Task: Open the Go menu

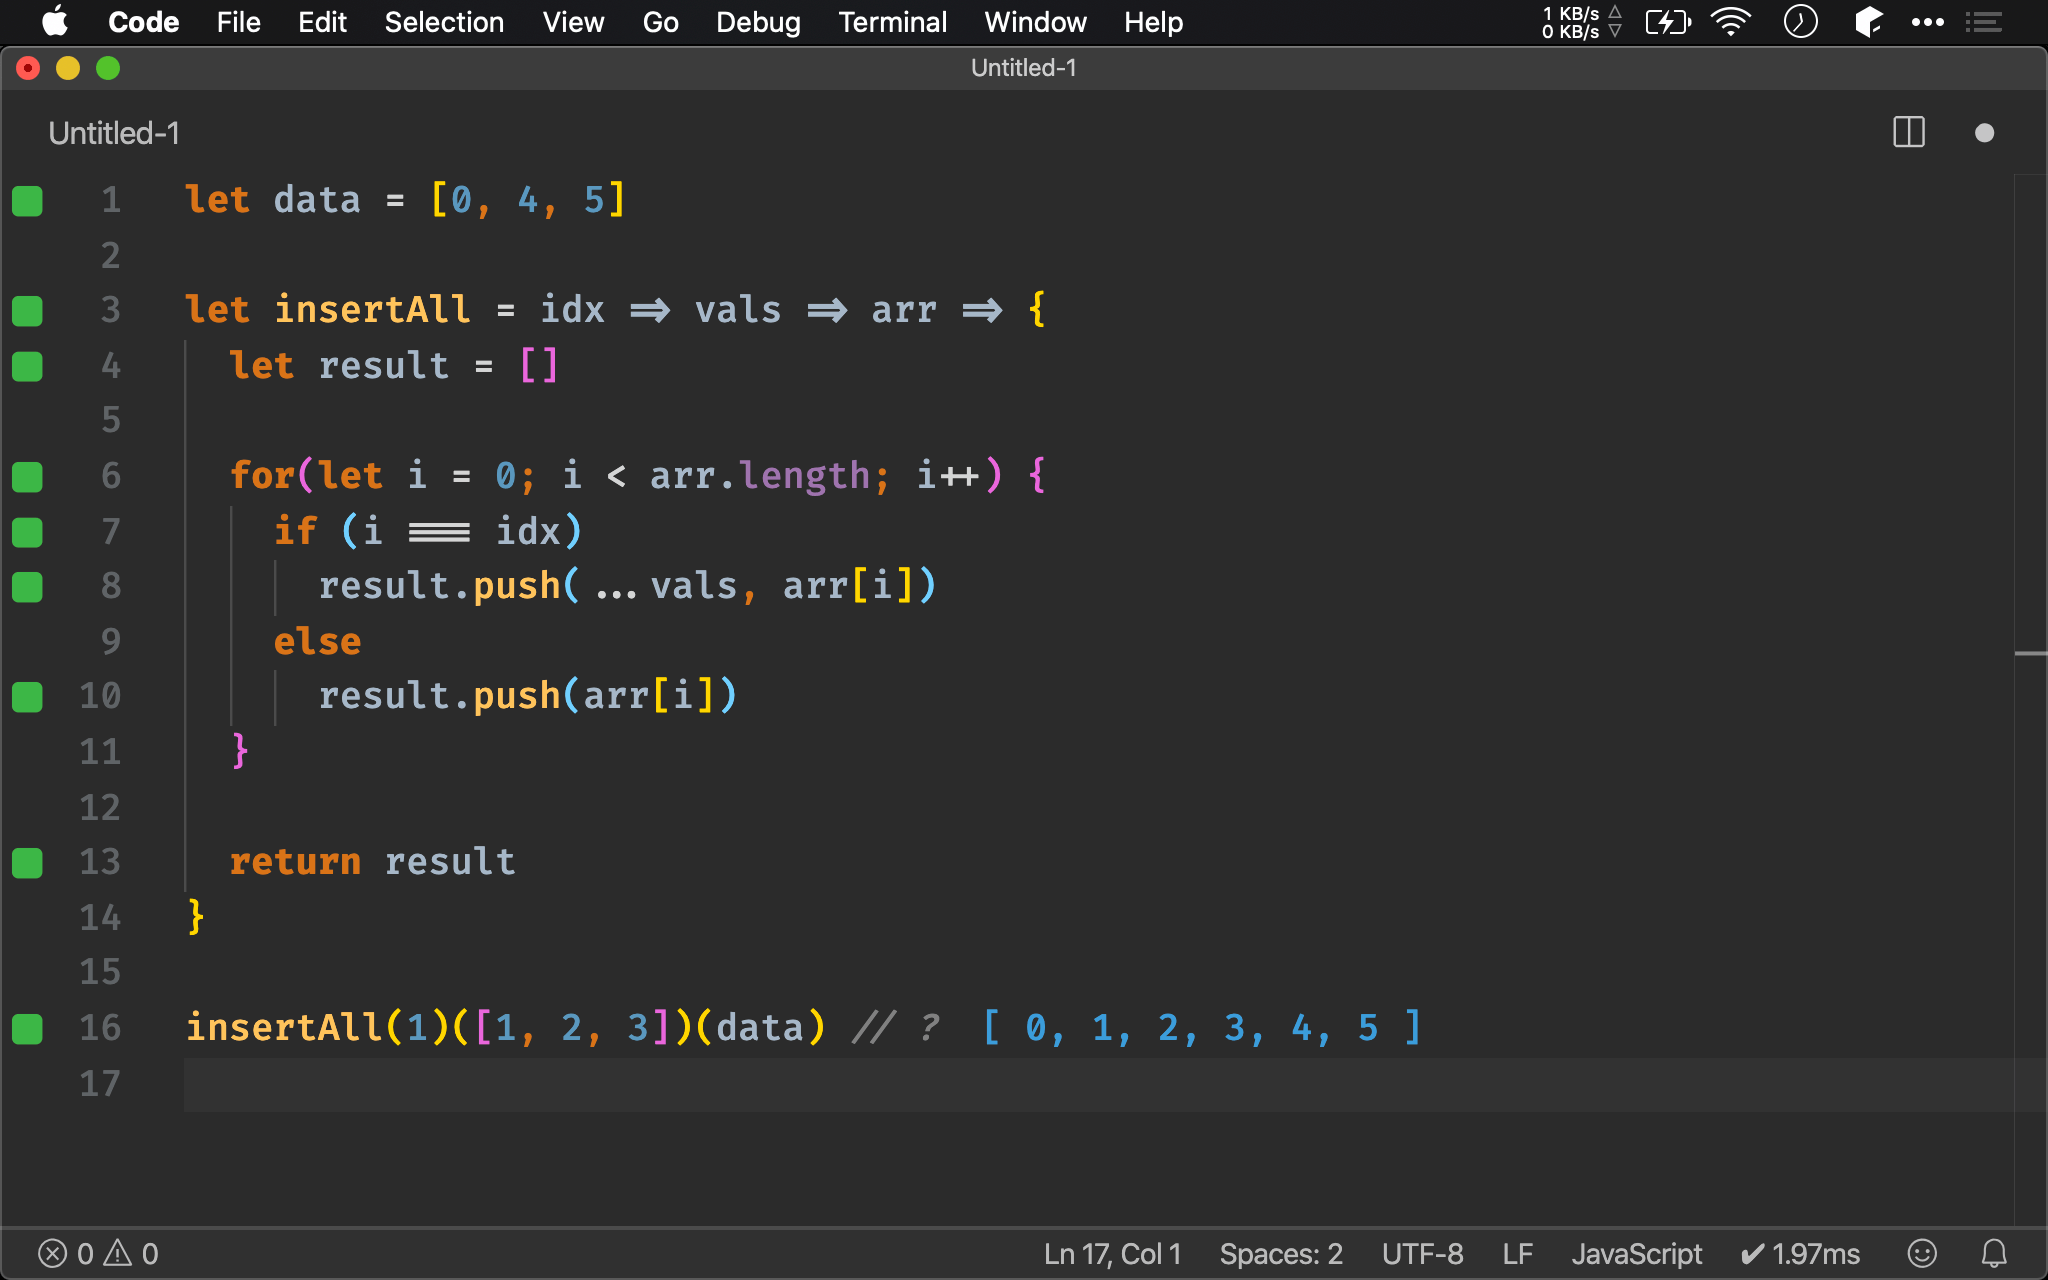Action: tap(660, 22)
